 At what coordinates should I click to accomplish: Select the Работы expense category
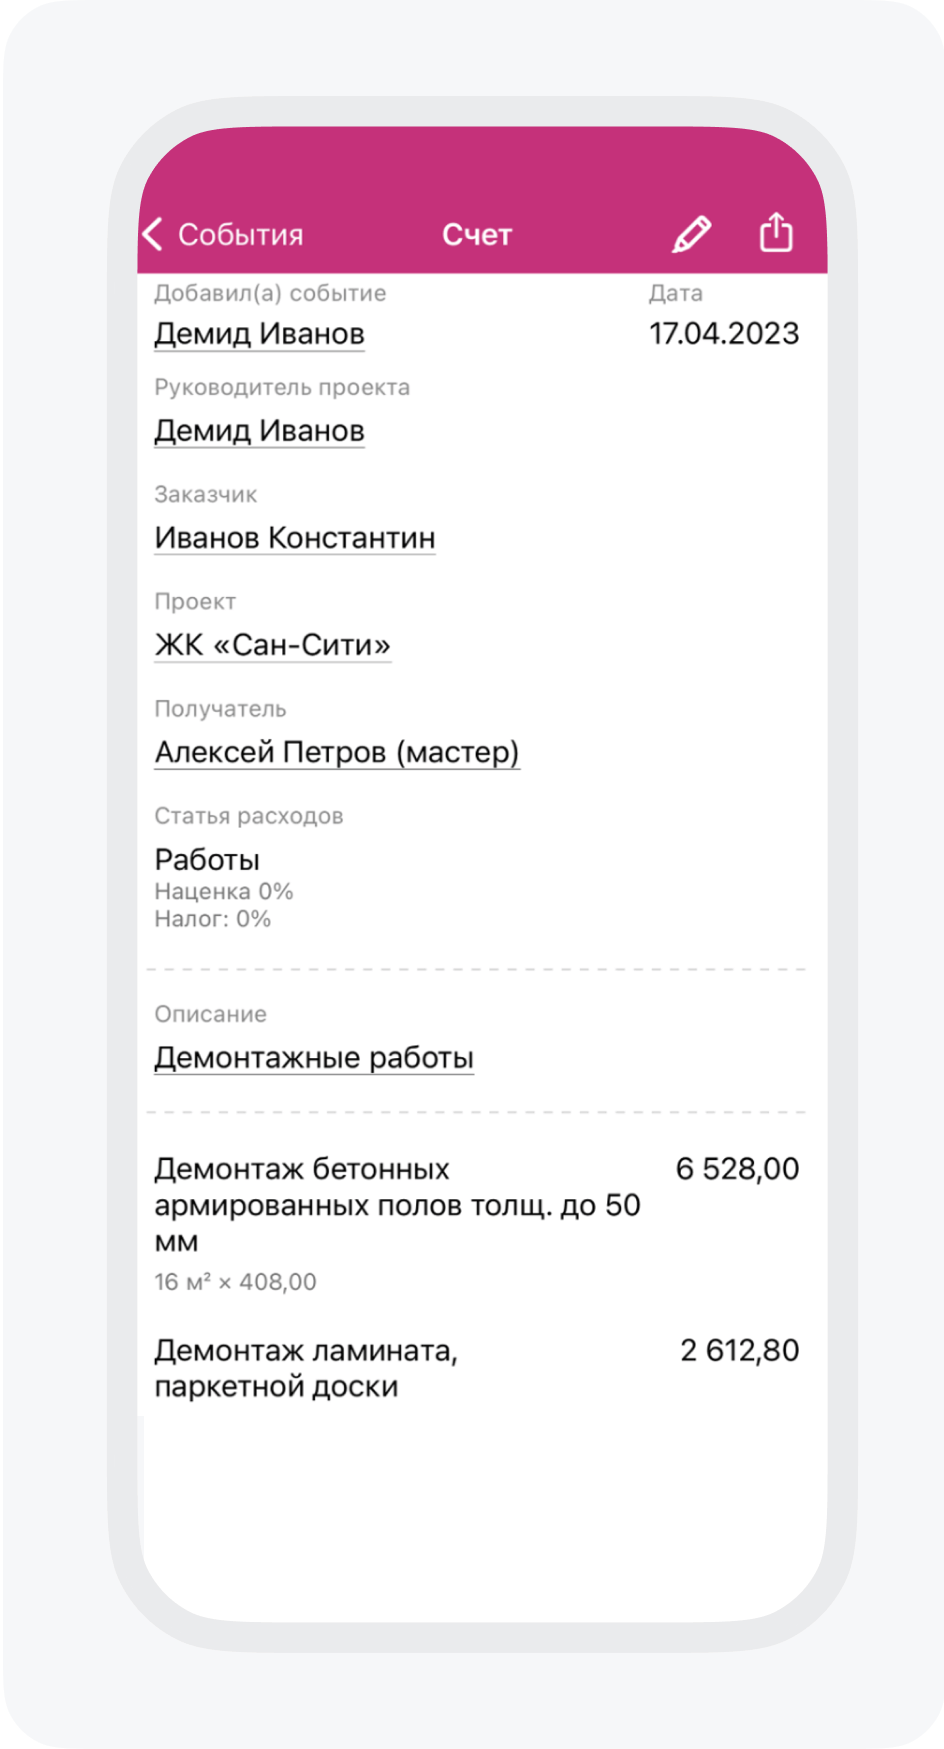[207, 860]
